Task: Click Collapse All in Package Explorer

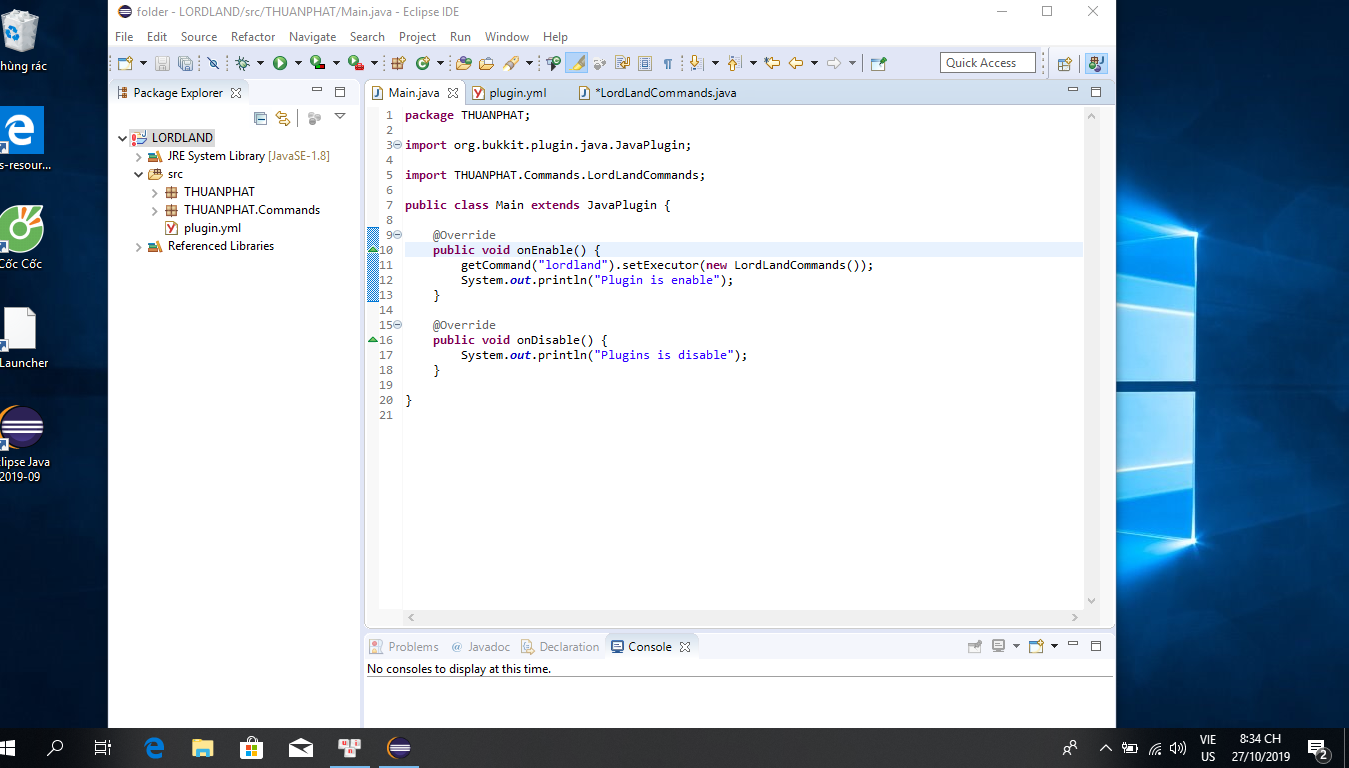Action: pos(260,118)
